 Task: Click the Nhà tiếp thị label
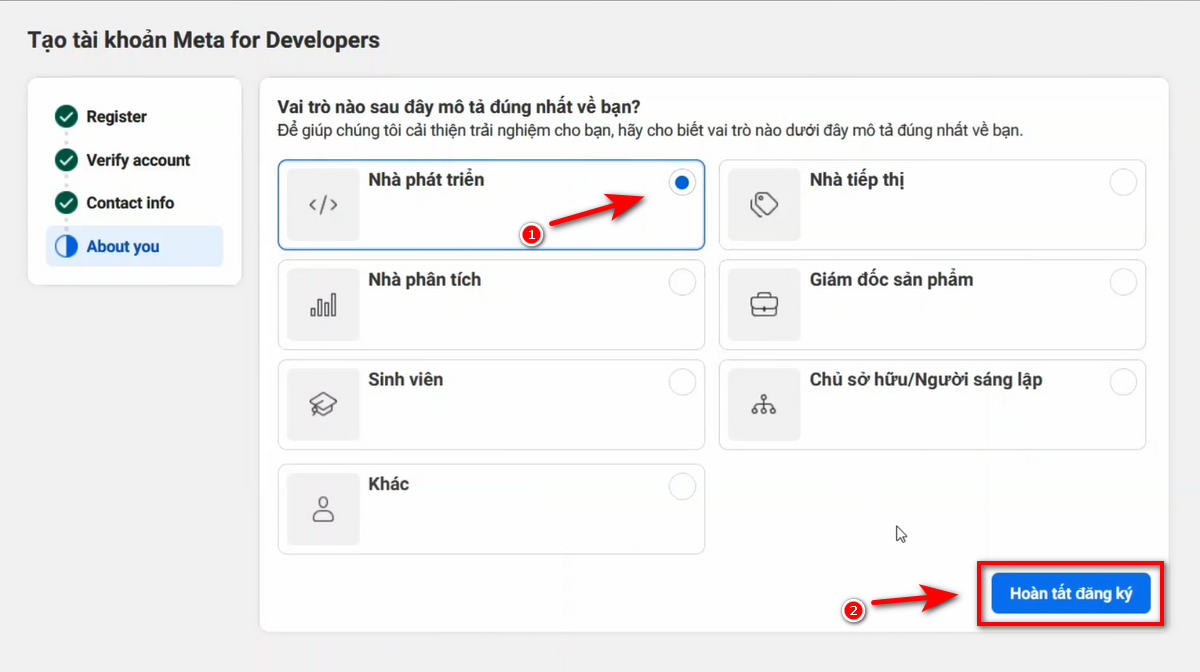pyautogui.click(x=857, y=180)
